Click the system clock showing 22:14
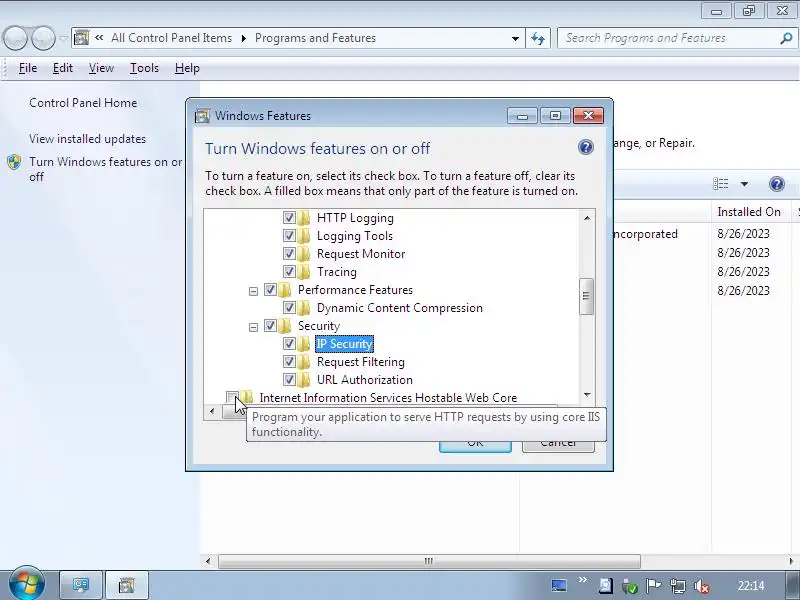Image resolution: width=800 pixels, height=600 pixels. coord(751,586)
